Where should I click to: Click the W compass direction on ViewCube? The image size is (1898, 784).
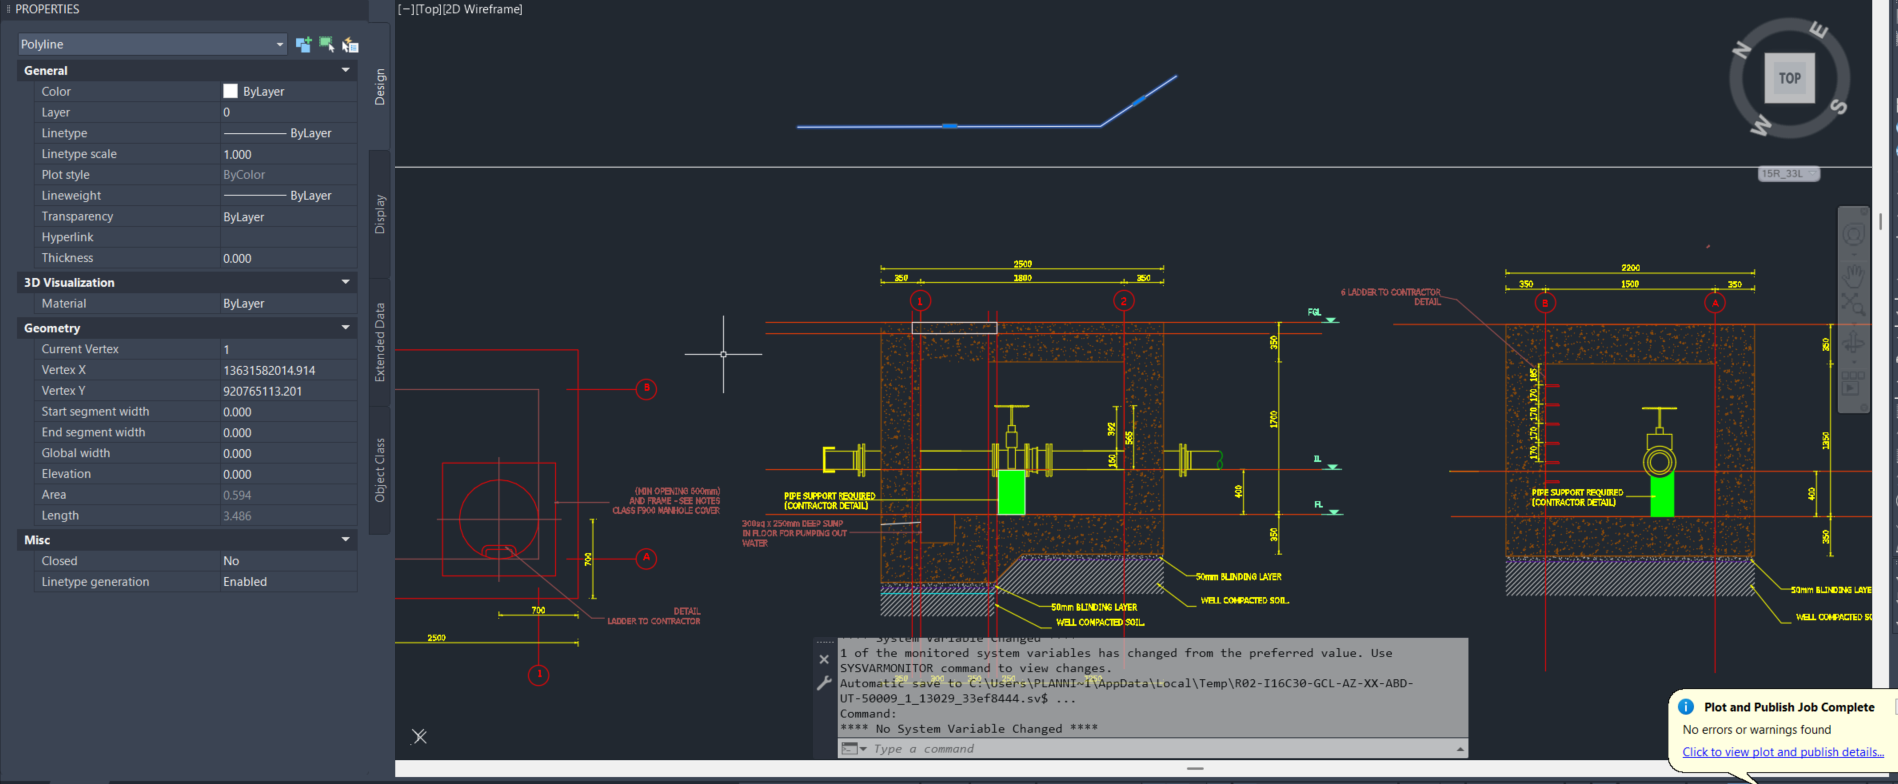[1761, 126]
